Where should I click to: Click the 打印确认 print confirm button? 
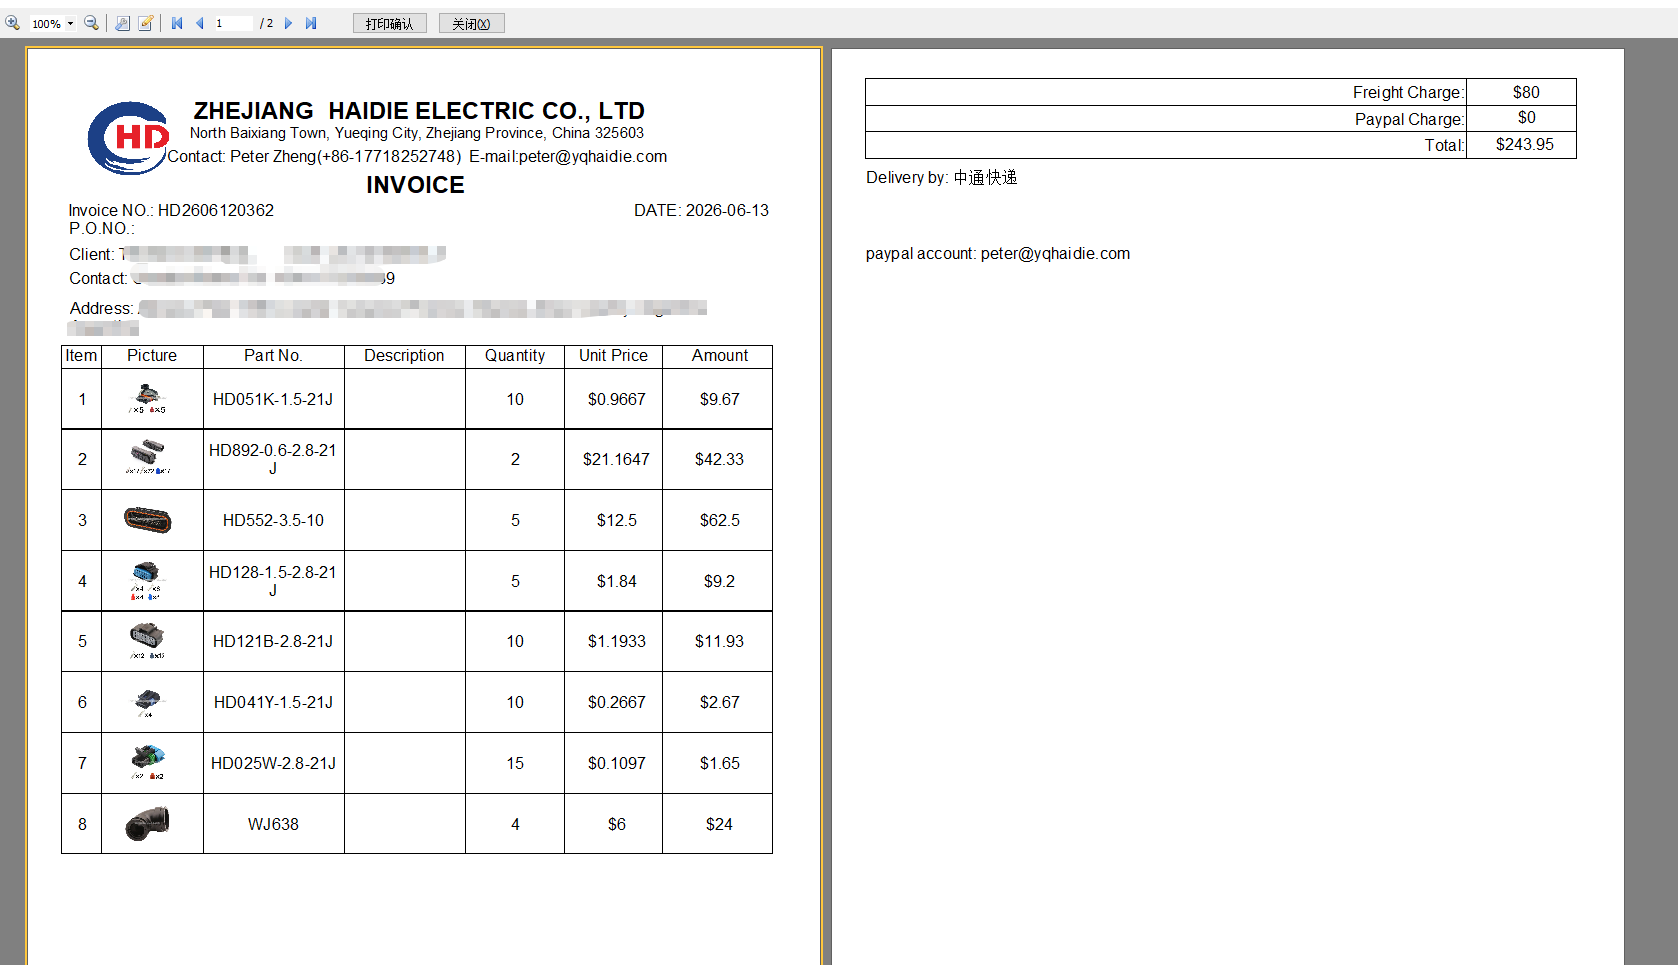[x=390, y=23]
